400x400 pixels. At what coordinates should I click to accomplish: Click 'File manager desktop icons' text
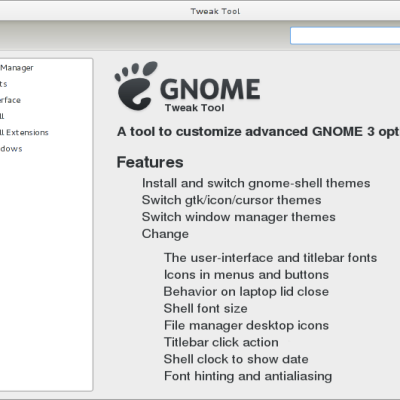tap(246, 325)
